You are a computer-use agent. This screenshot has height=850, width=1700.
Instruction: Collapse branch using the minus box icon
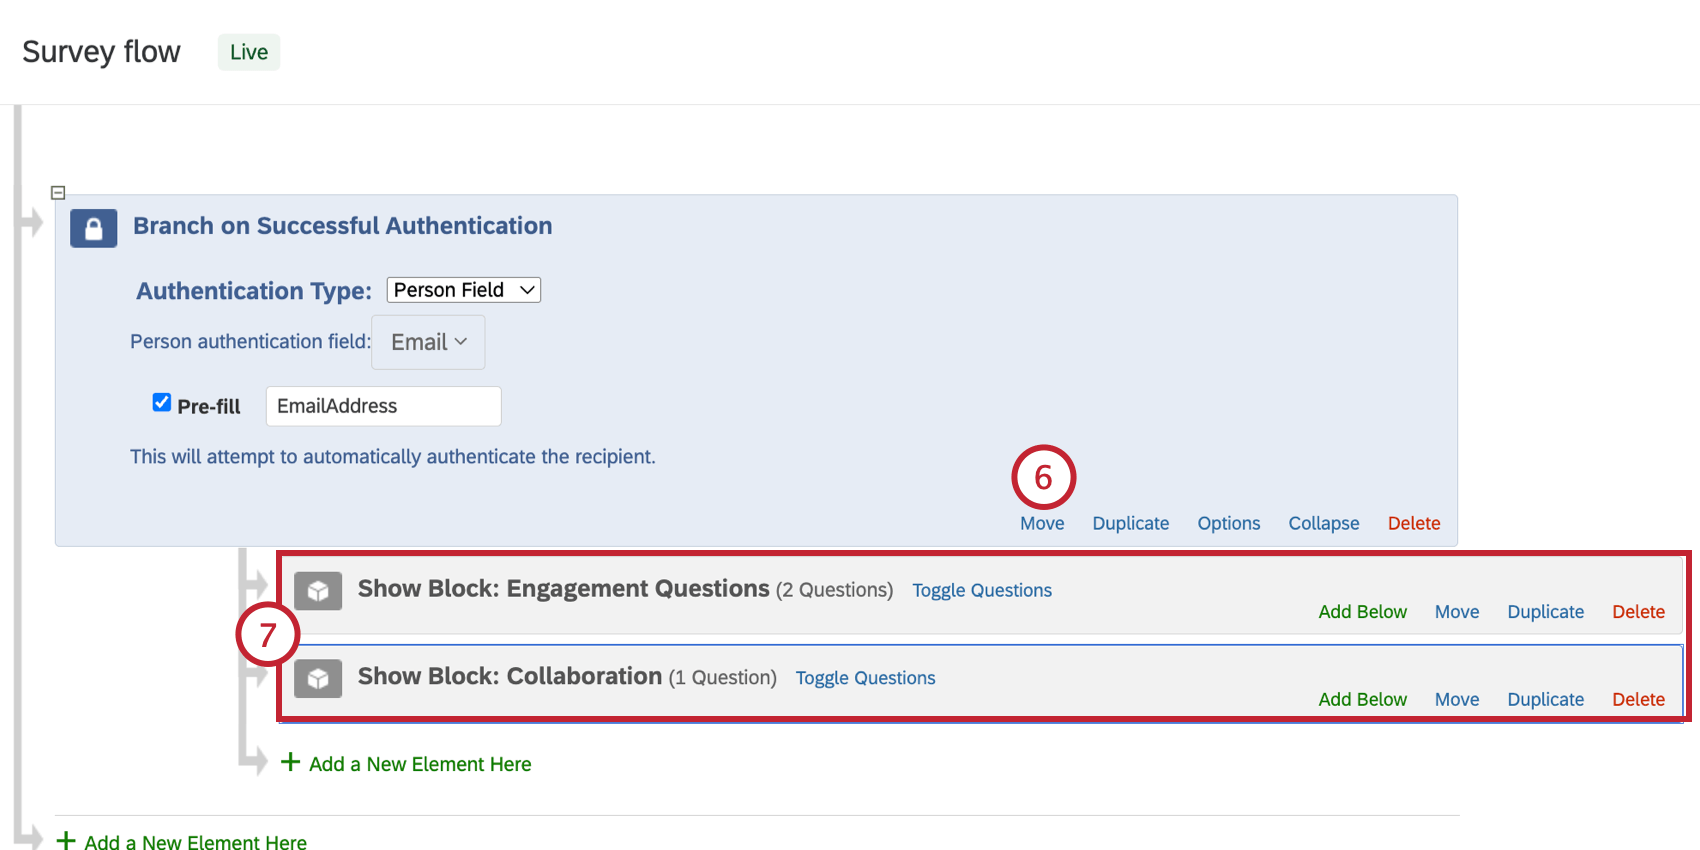click(x=58, y=192)
